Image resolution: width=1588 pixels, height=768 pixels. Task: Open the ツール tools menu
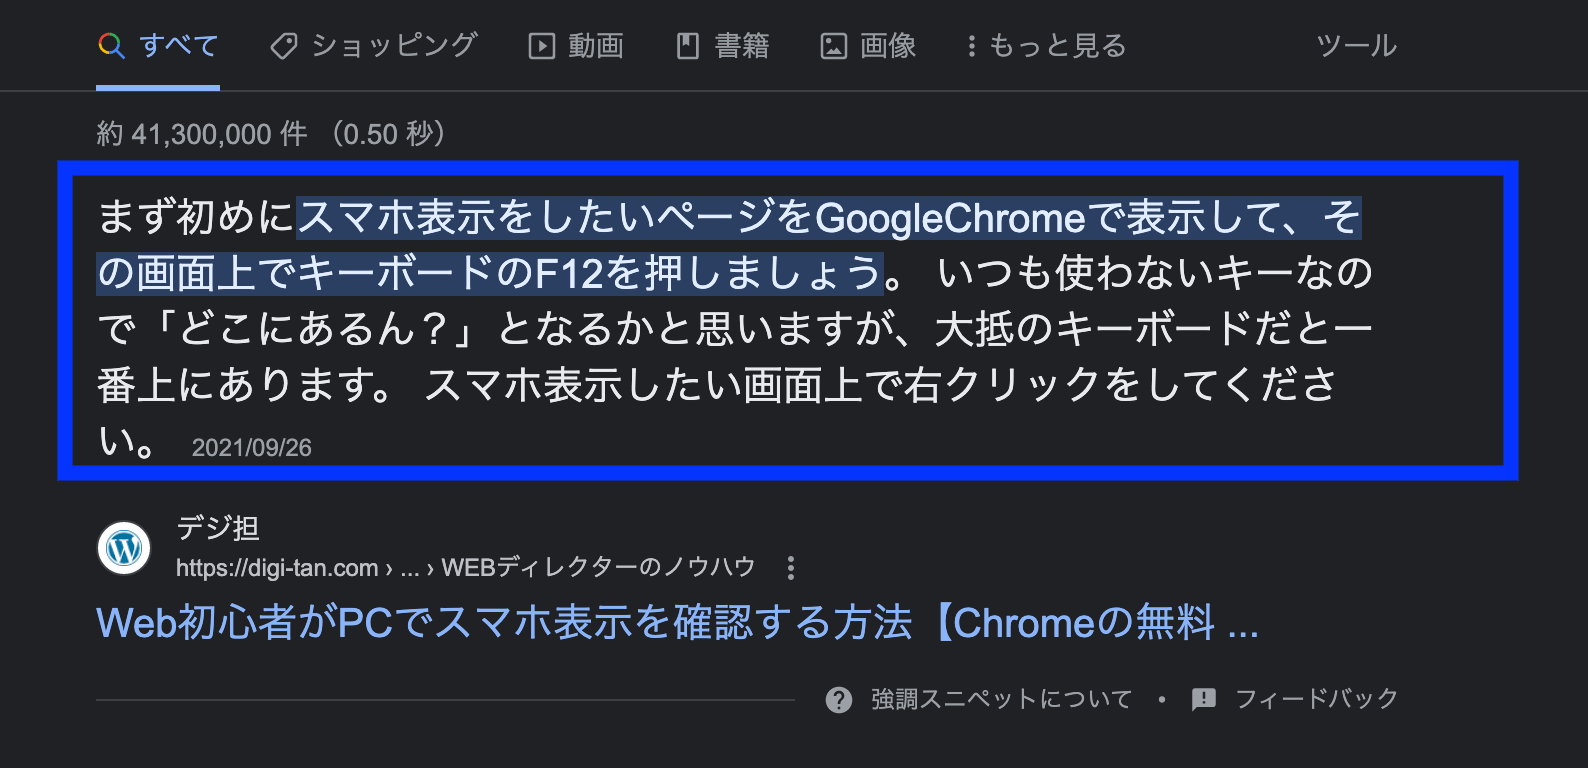[1356, 46]
